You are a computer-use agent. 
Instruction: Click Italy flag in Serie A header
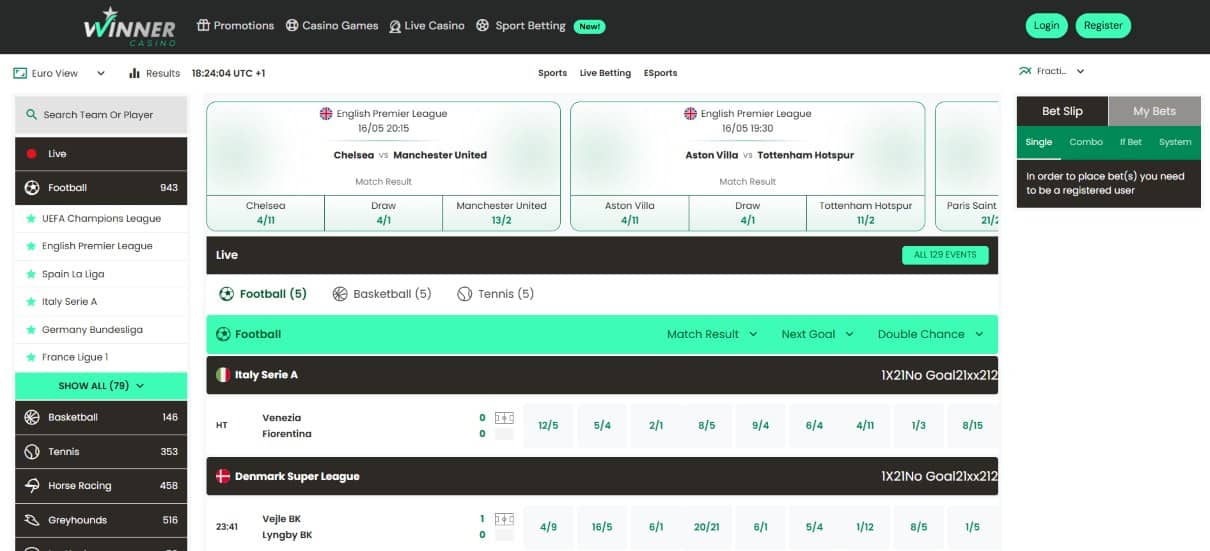(223, 375)
